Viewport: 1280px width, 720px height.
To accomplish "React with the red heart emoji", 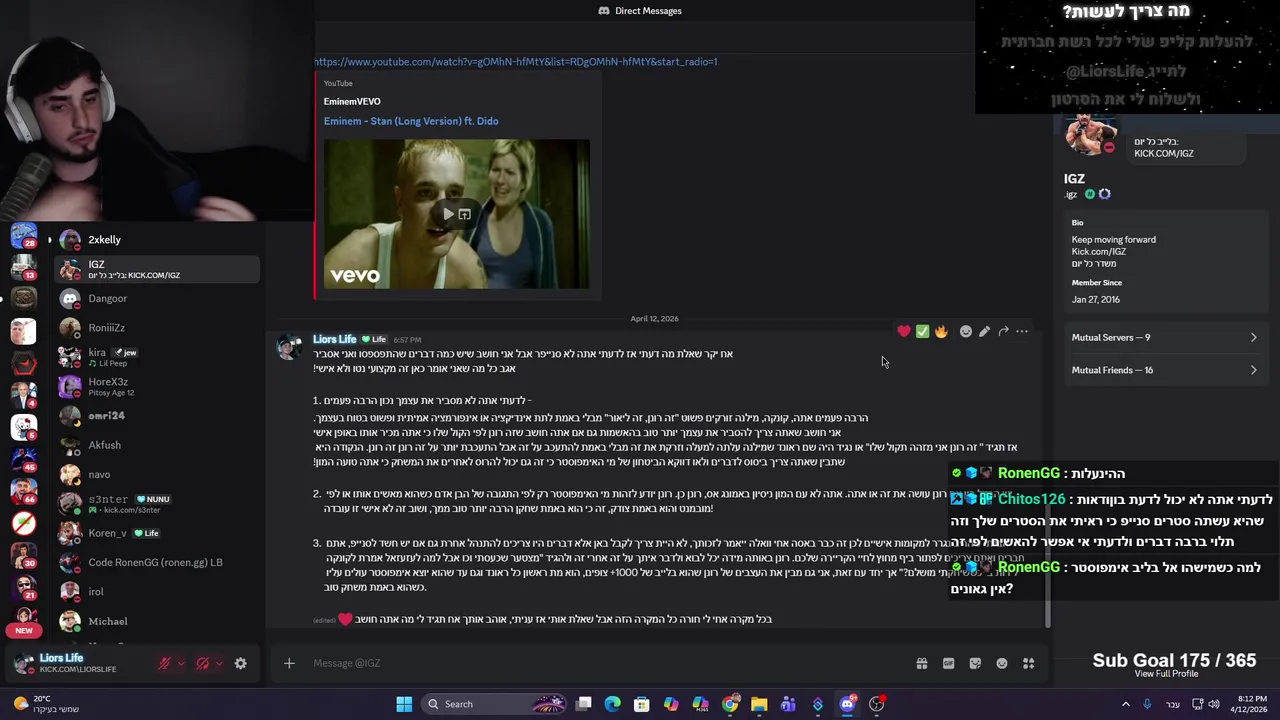I will [x=904, y=331].
